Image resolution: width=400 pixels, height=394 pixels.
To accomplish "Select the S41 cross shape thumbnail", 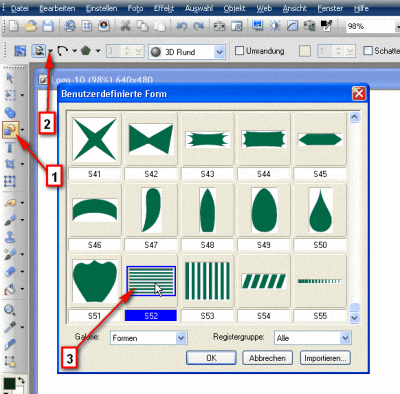I will pyautogui.click(x=95, y=139).
